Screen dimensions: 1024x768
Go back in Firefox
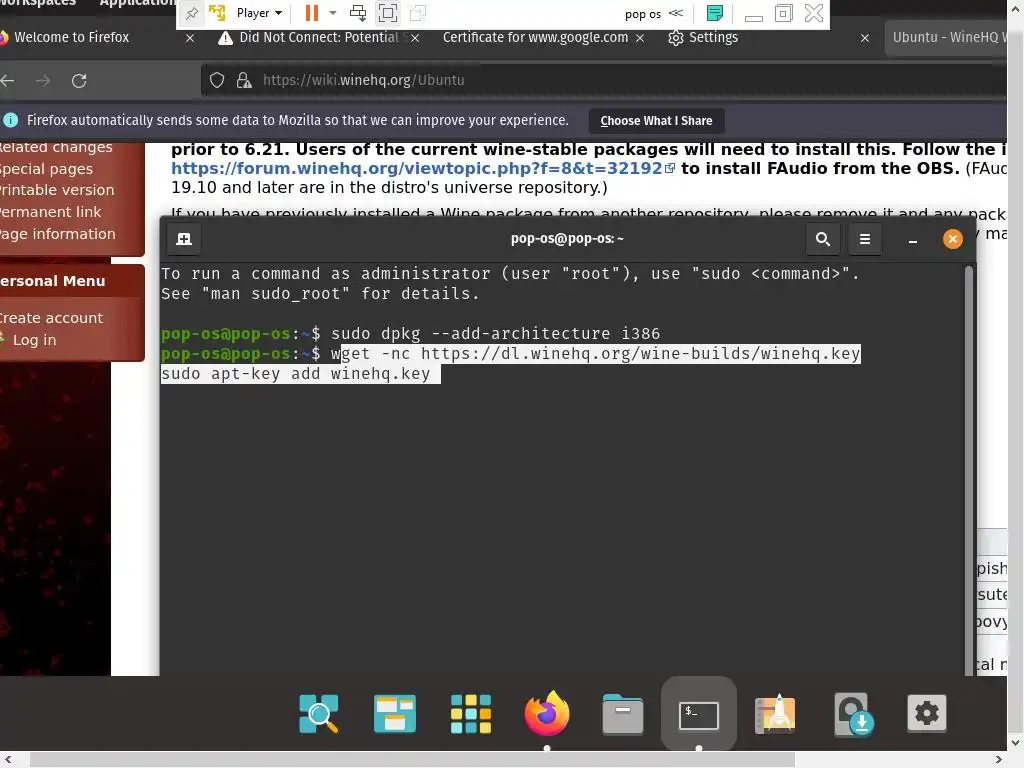pos(8,80)
